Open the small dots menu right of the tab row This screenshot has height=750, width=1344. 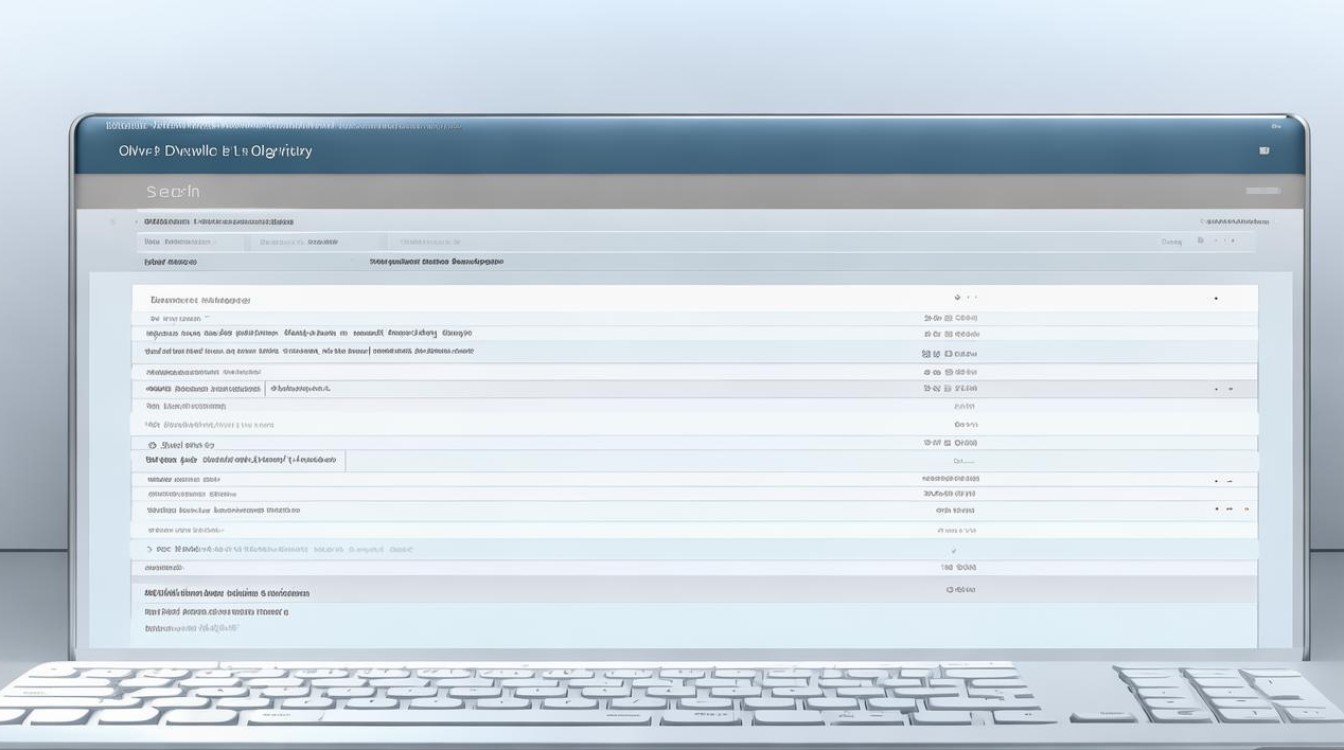[1224, 241]
